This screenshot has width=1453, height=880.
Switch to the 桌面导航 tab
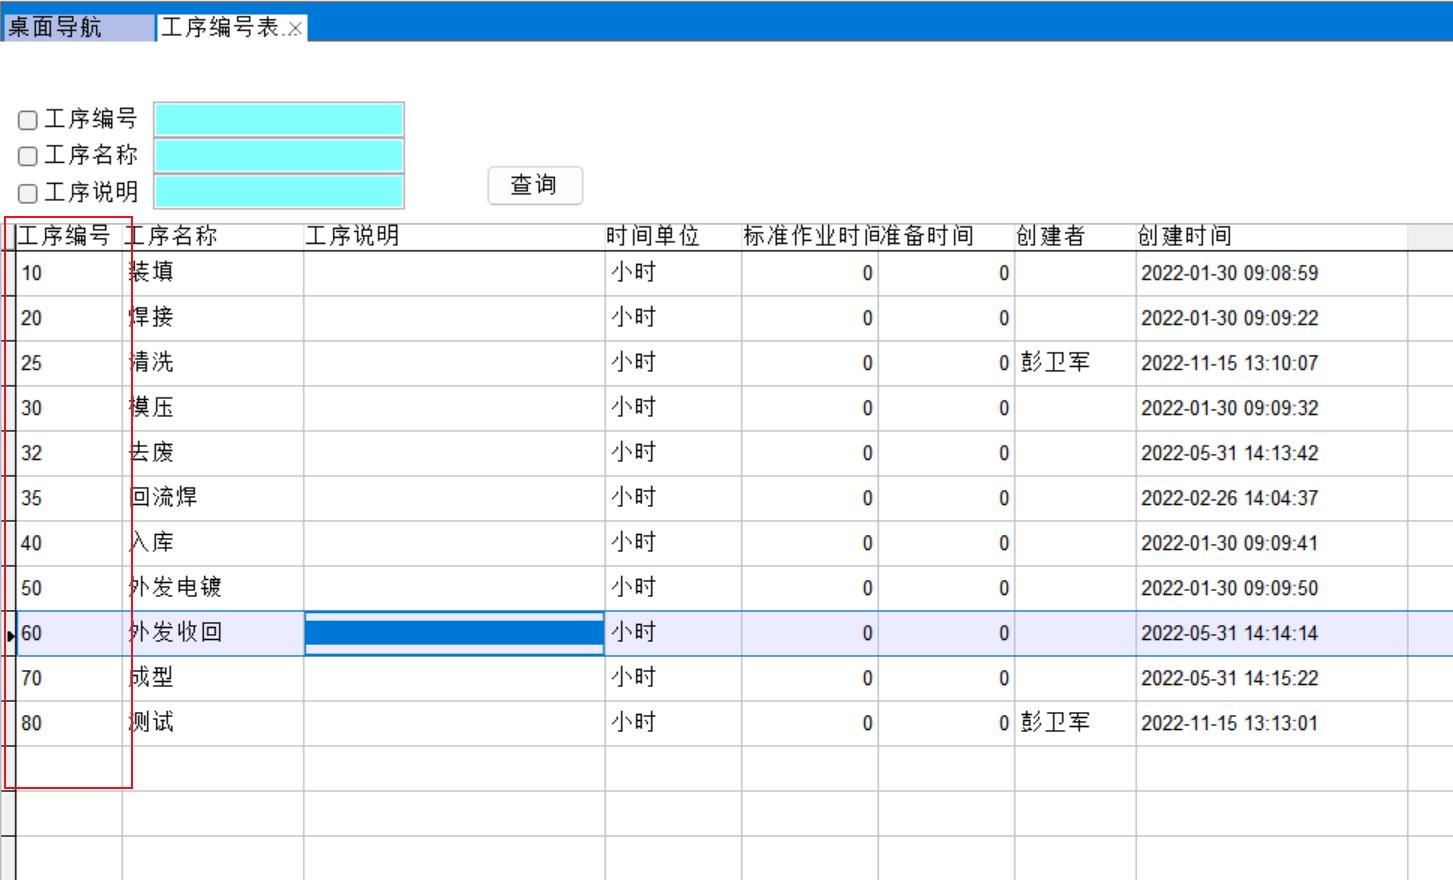(56, 28)
